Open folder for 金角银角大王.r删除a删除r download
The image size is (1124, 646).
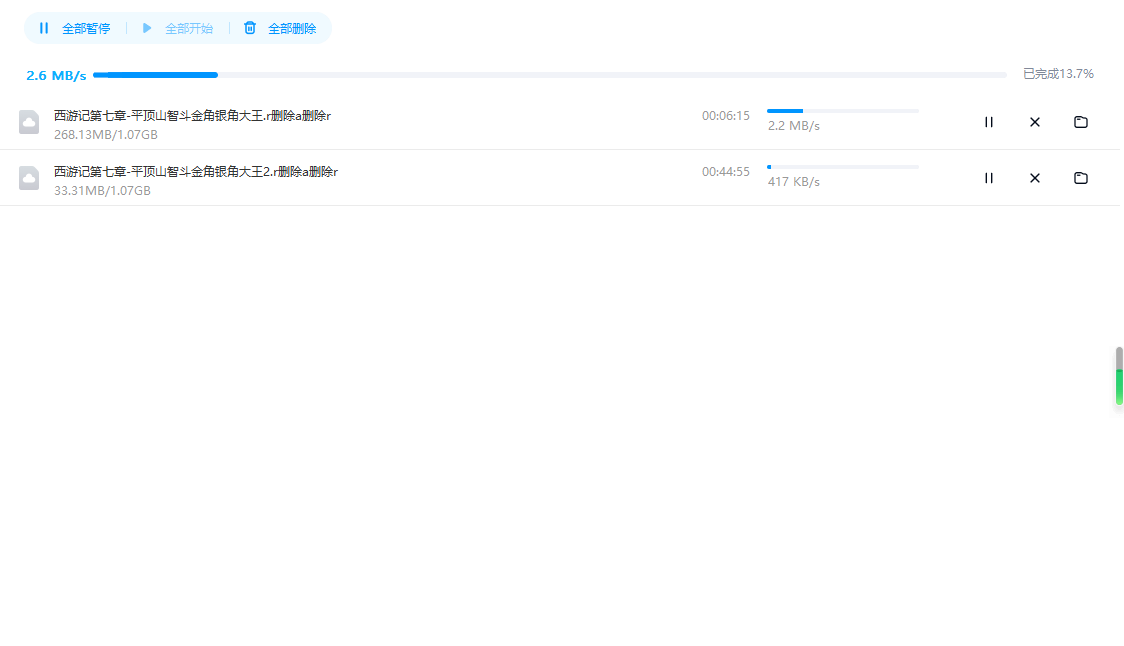click(1080, 122)
